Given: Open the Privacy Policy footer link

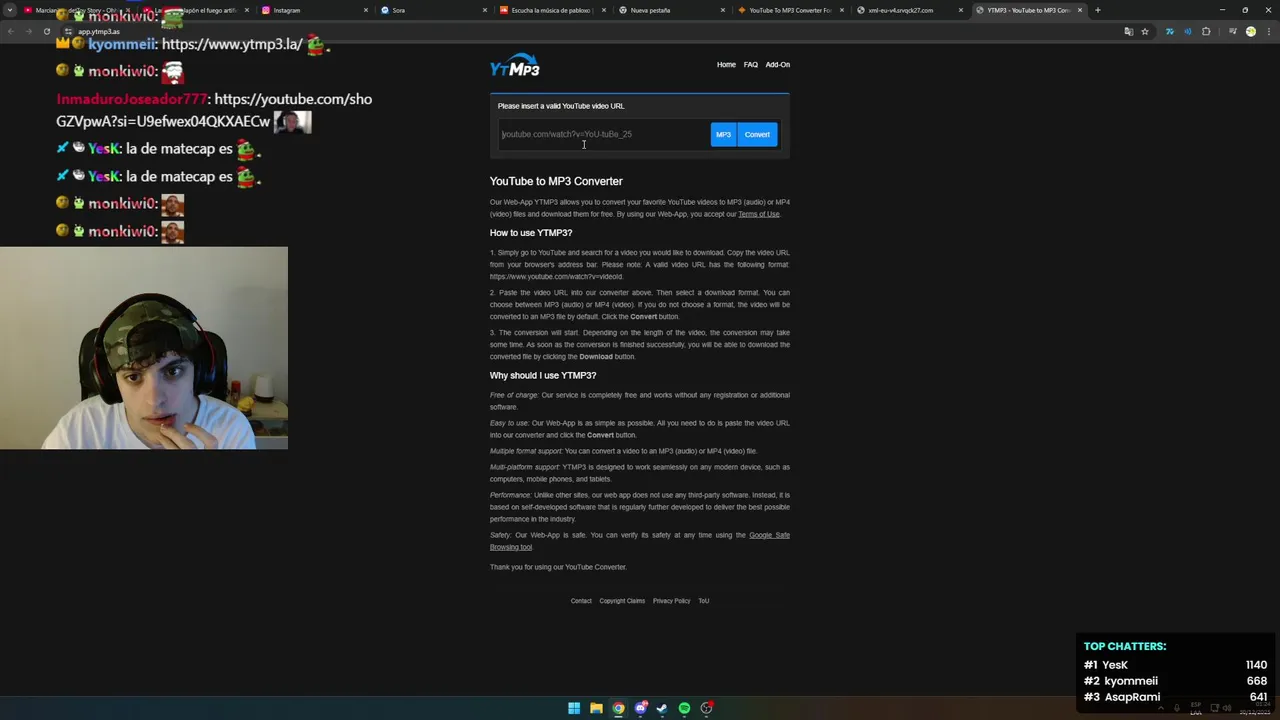Looking at the screenshot, I should tap(671, 601).
